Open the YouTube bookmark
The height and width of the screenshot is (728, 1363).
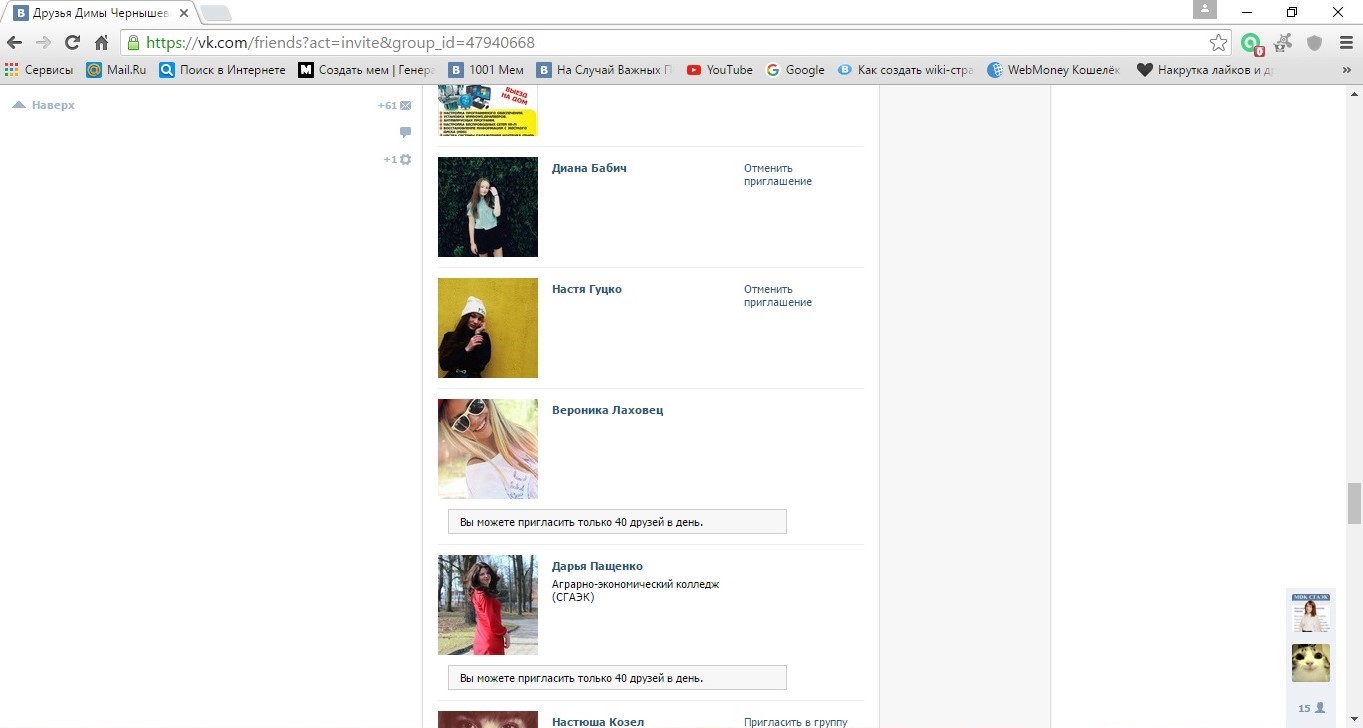coord(720,70)
